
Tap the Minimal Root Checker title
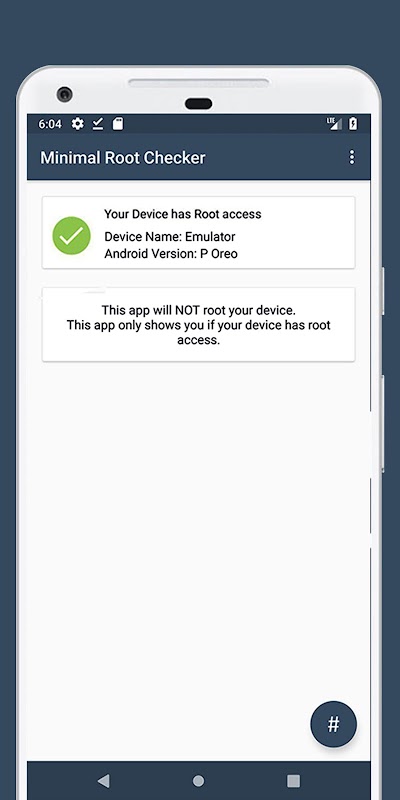pyautogui.click(x=123, y=158)
